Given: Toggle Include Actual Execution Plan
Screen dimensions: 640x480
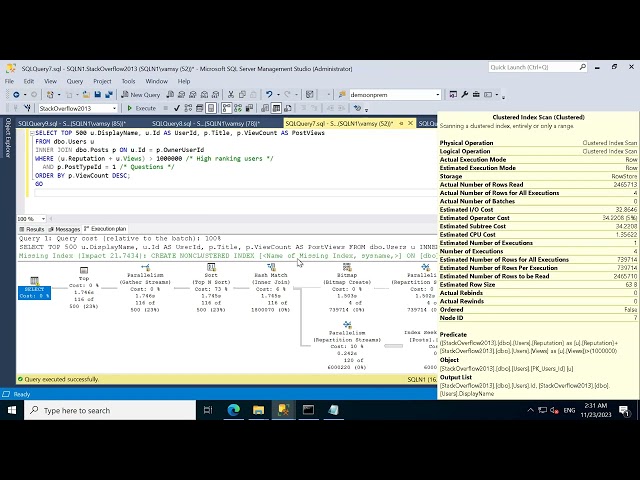Looking at the screenshot, I should pos(226,108).
